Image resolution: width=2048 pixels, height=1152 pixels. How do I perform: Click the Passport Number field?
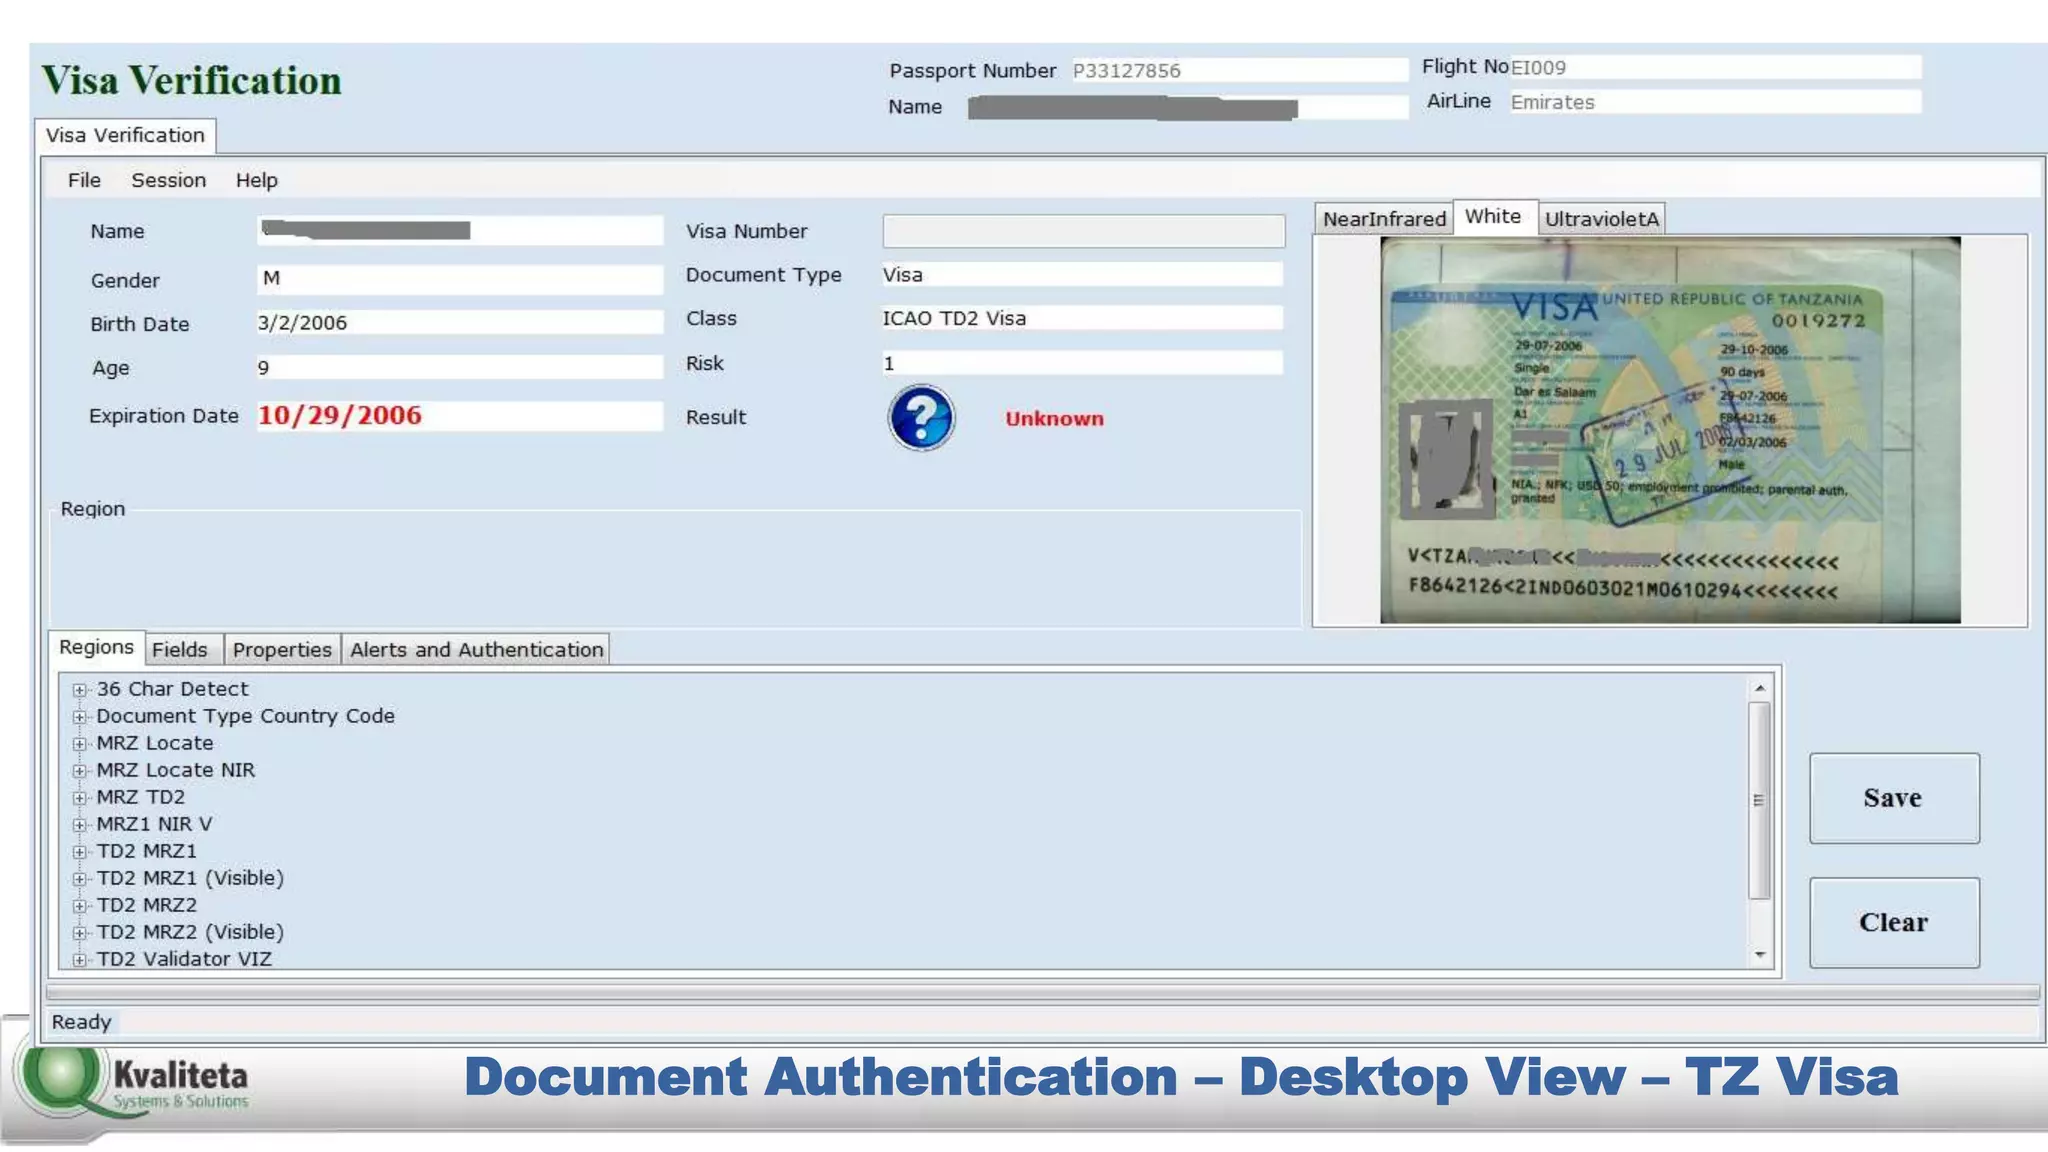tap(1238, 70)
